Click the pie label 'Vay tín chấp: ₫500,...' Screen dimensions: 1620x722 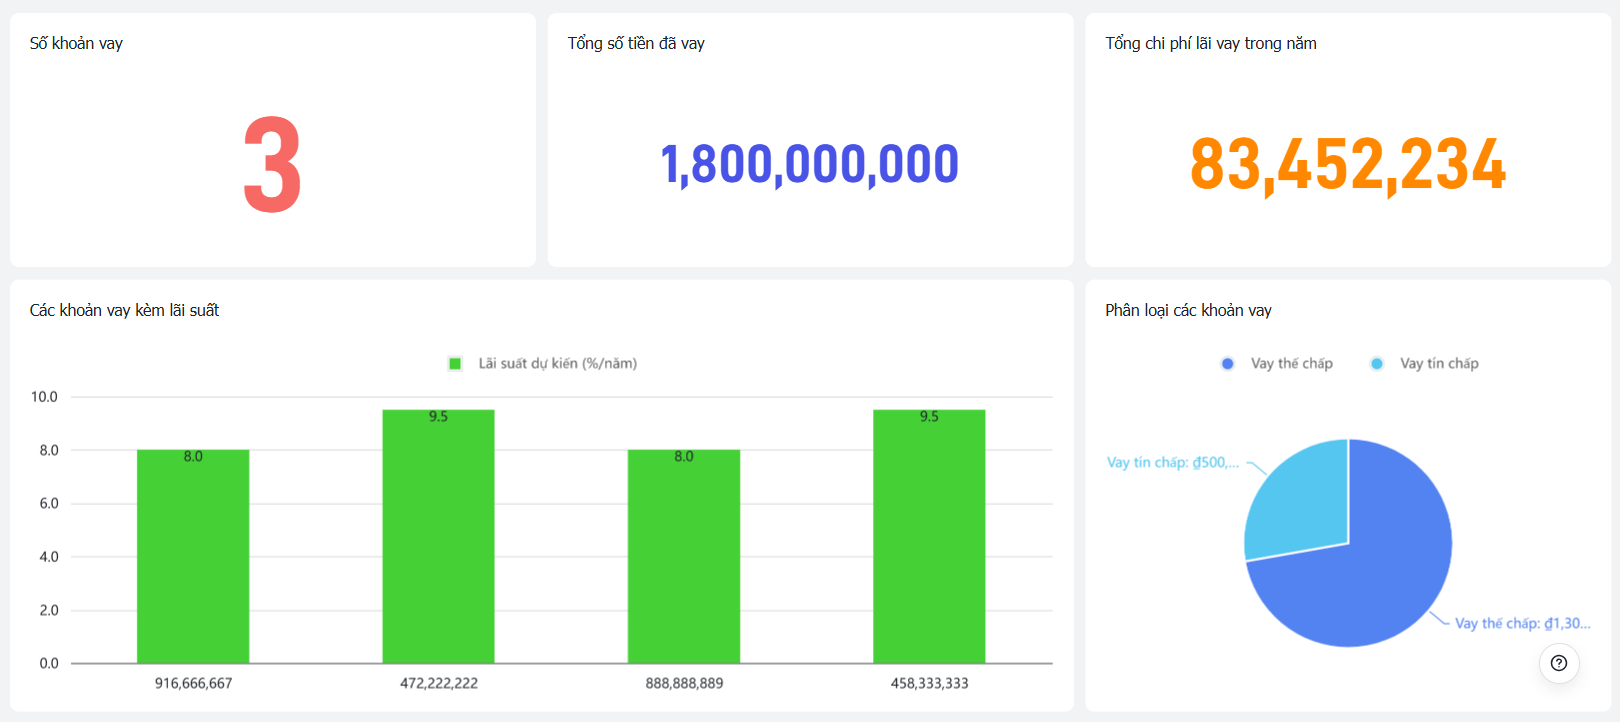1173,463
